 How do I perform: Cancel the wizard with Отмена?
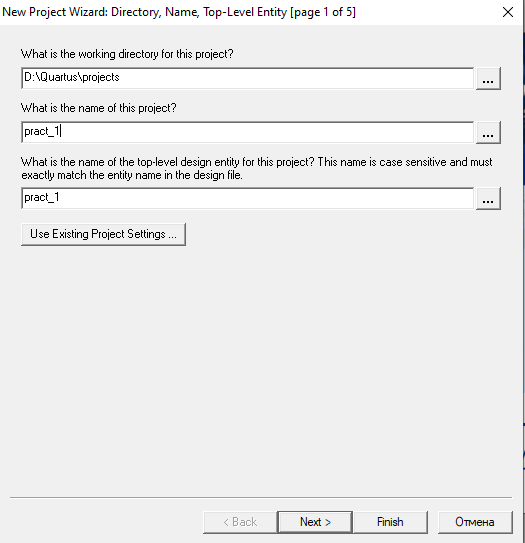[x=475, y=522]
